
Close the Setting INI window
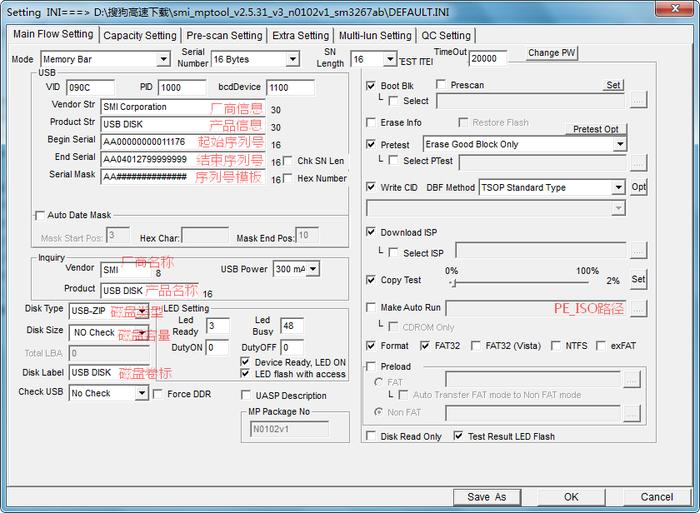pyautogui.click(x=675, y=8)
